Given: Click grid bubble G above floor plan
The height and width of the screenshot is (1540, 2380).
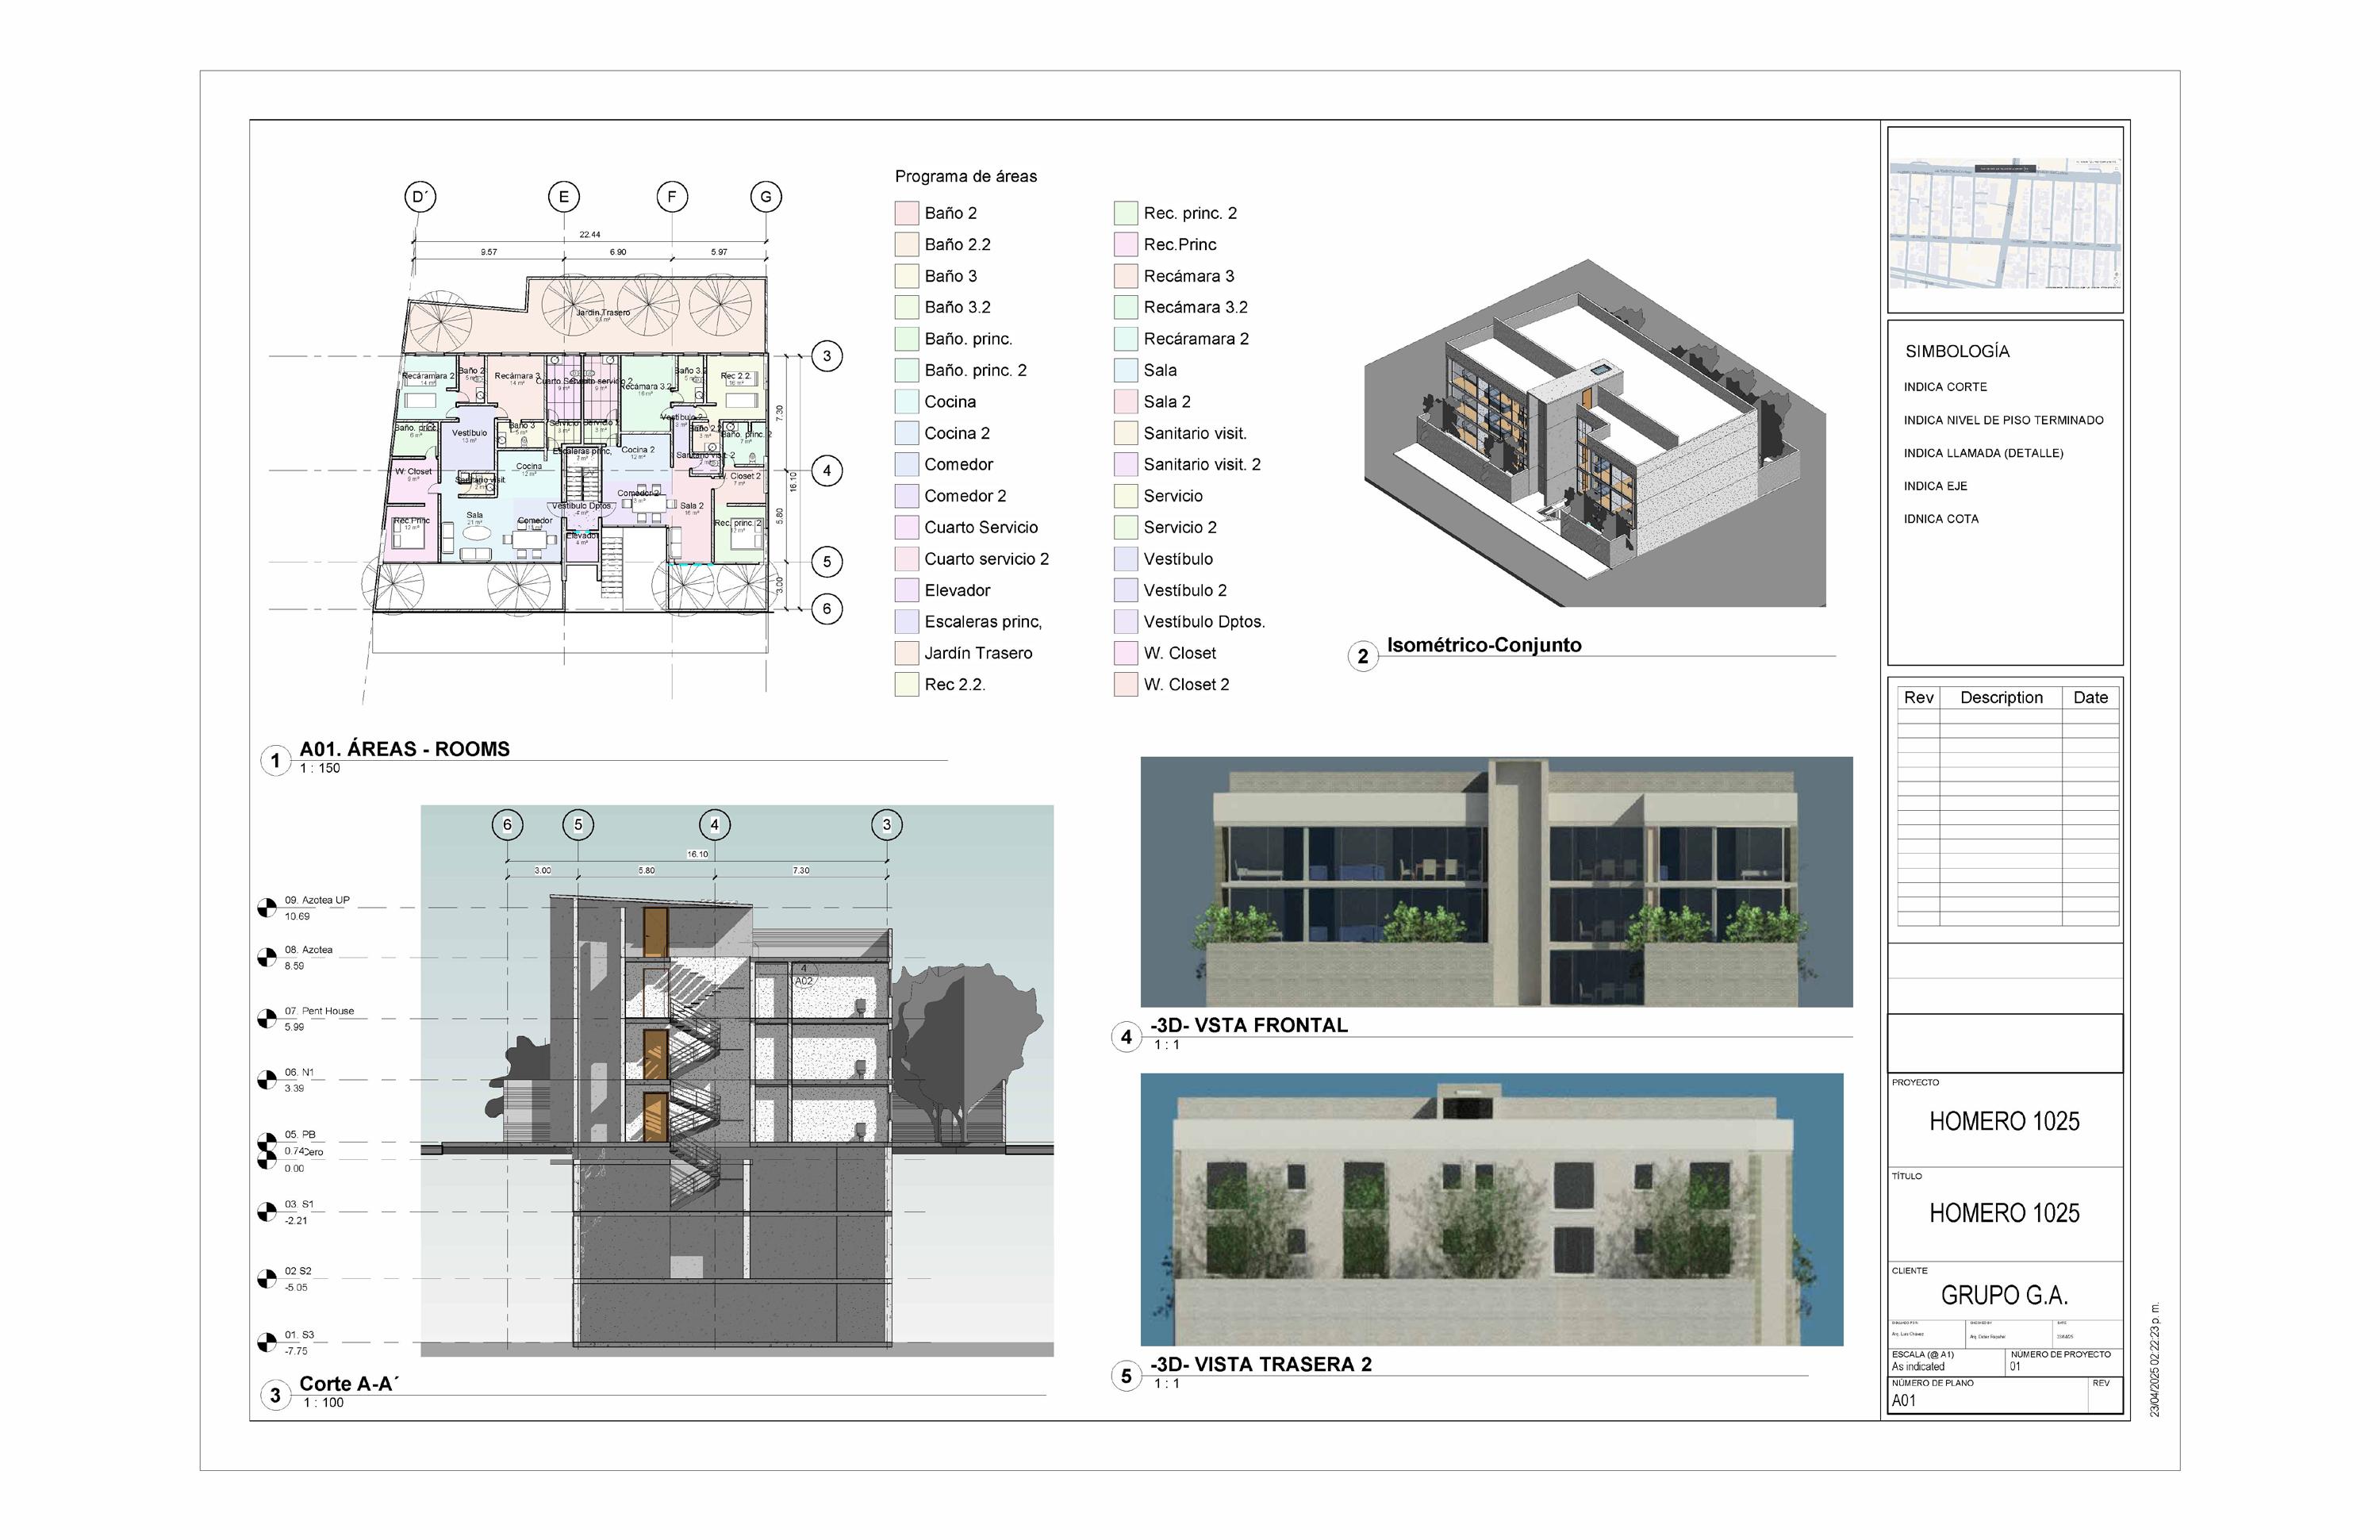Looking at the screenshot, I should click(x=766, y=197).
